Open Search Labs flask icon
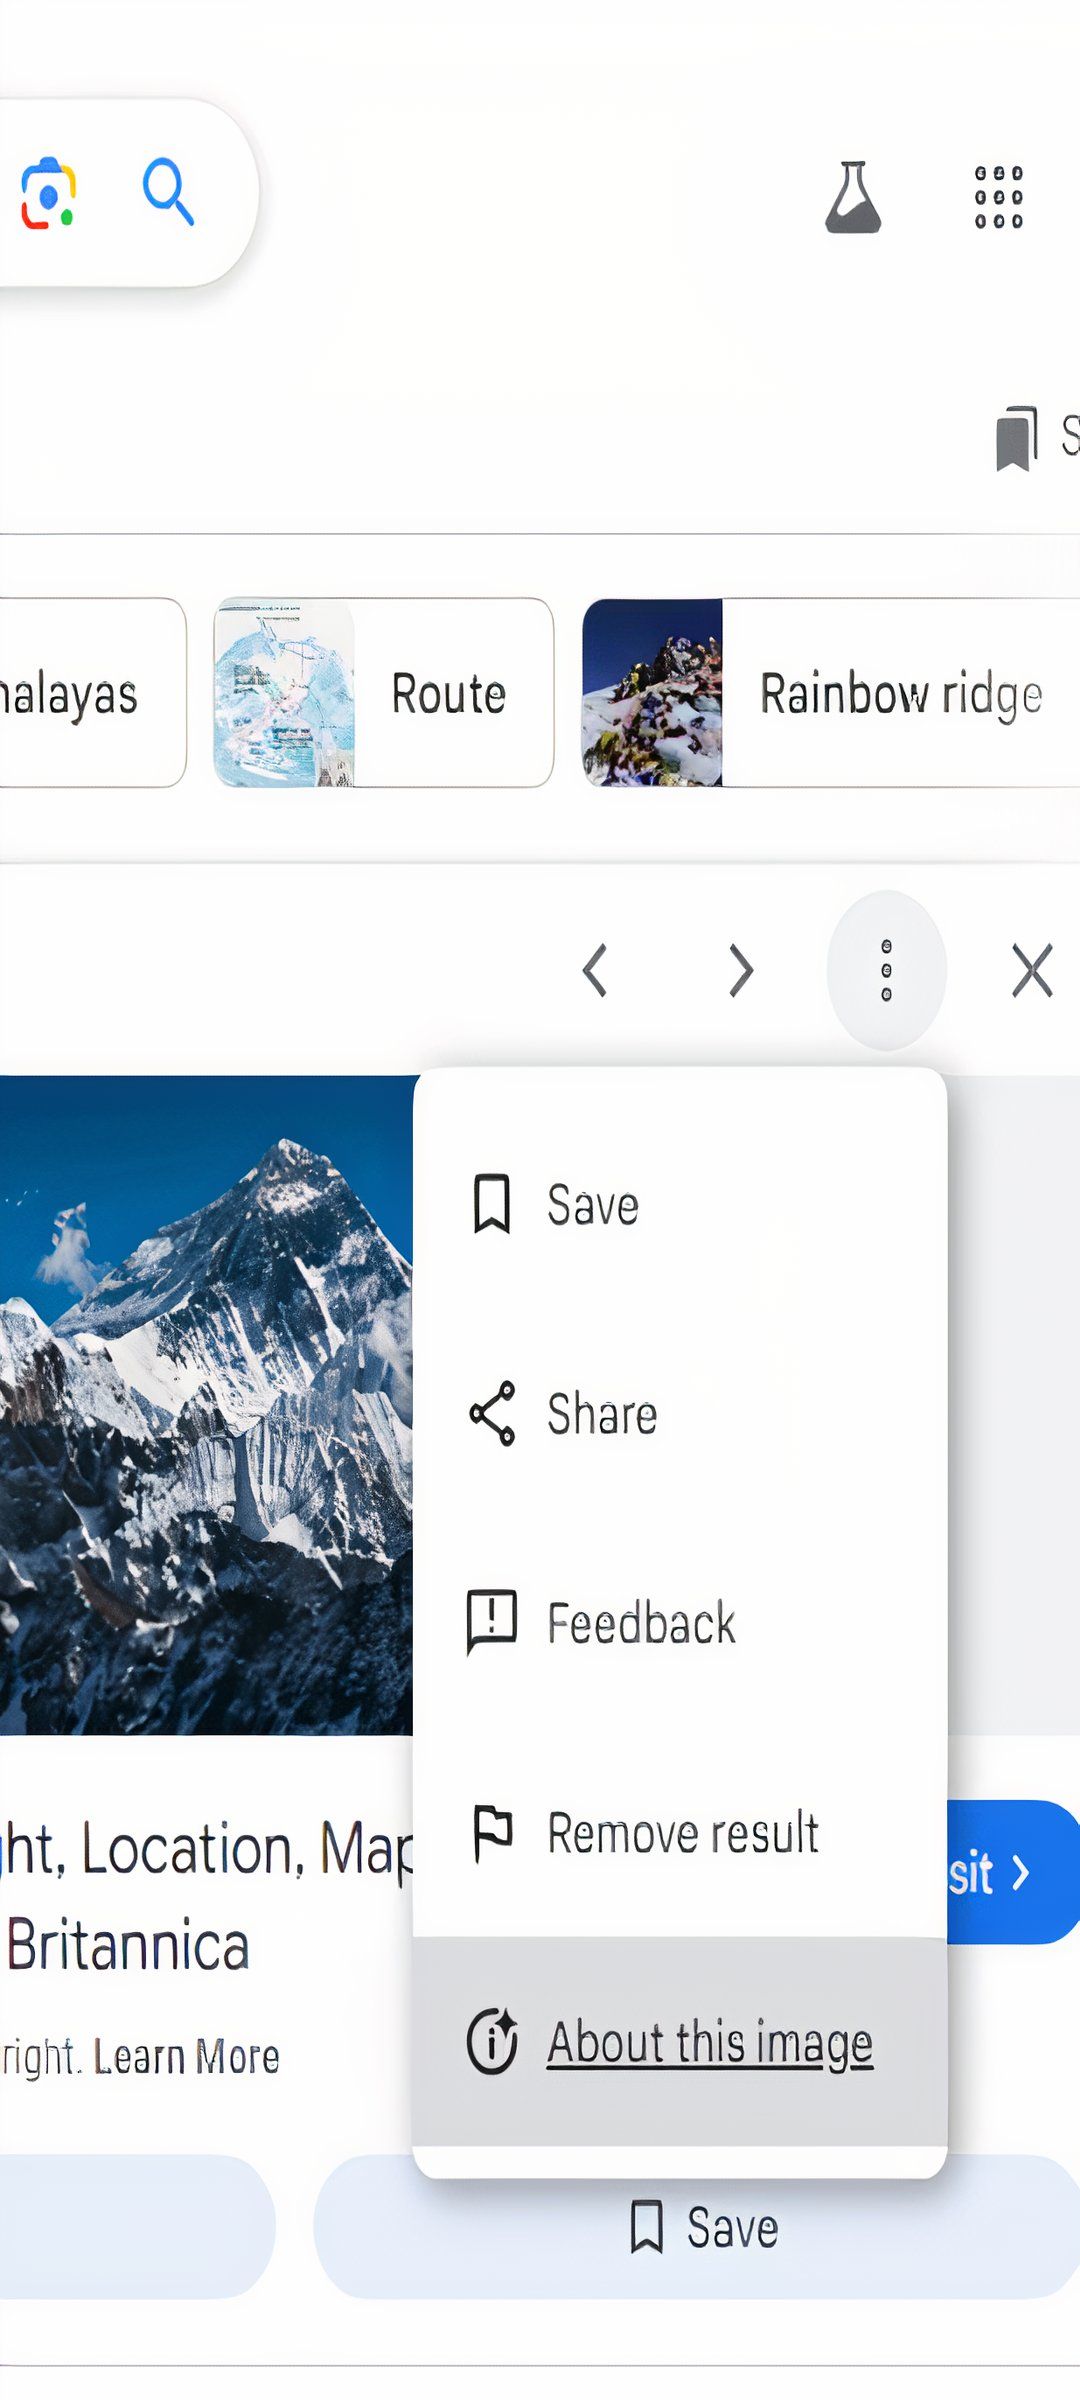This screenshot has width=1080, height=2400. 852,197
